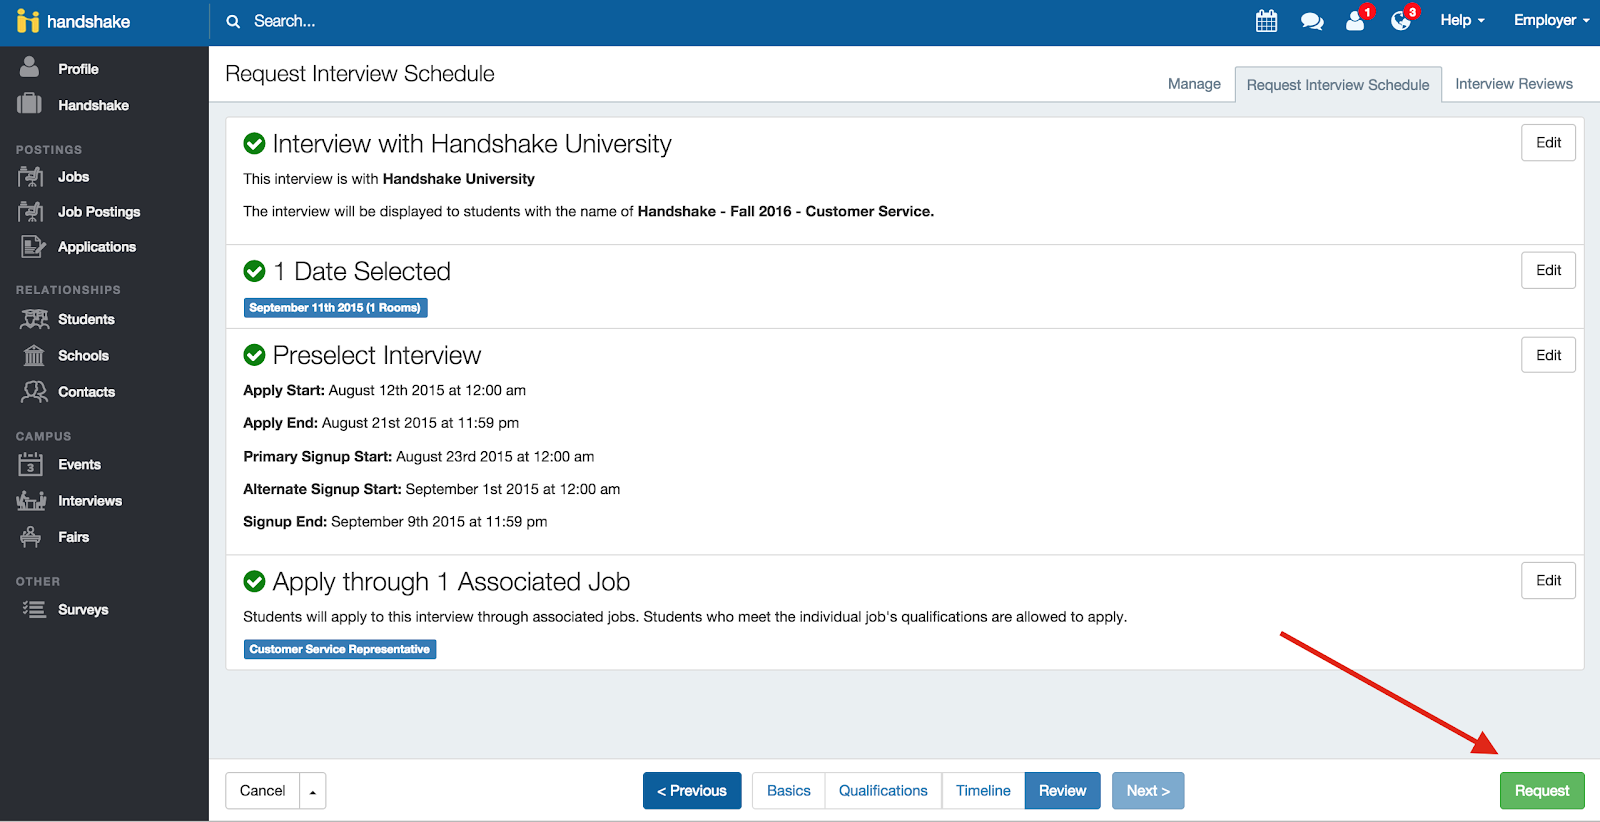
Task: Click the Fairs icon in the sidebar
Action: (31, 537)
